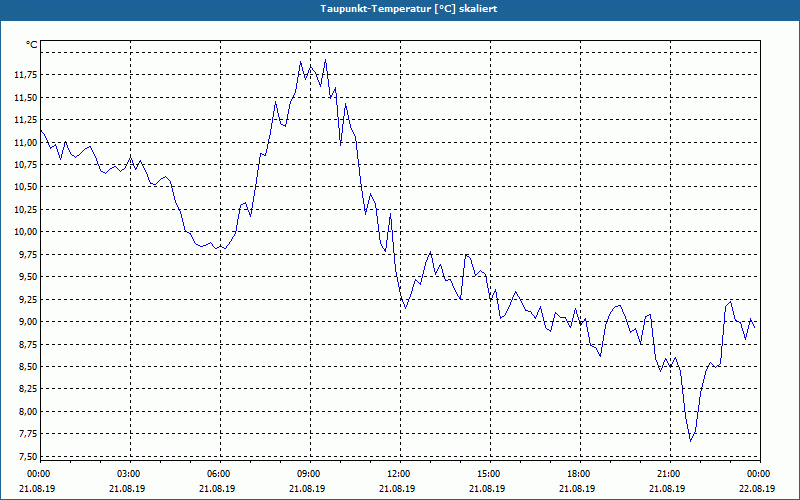
Task: Click the 12:00 time axis label
Action: coord(398,474)
